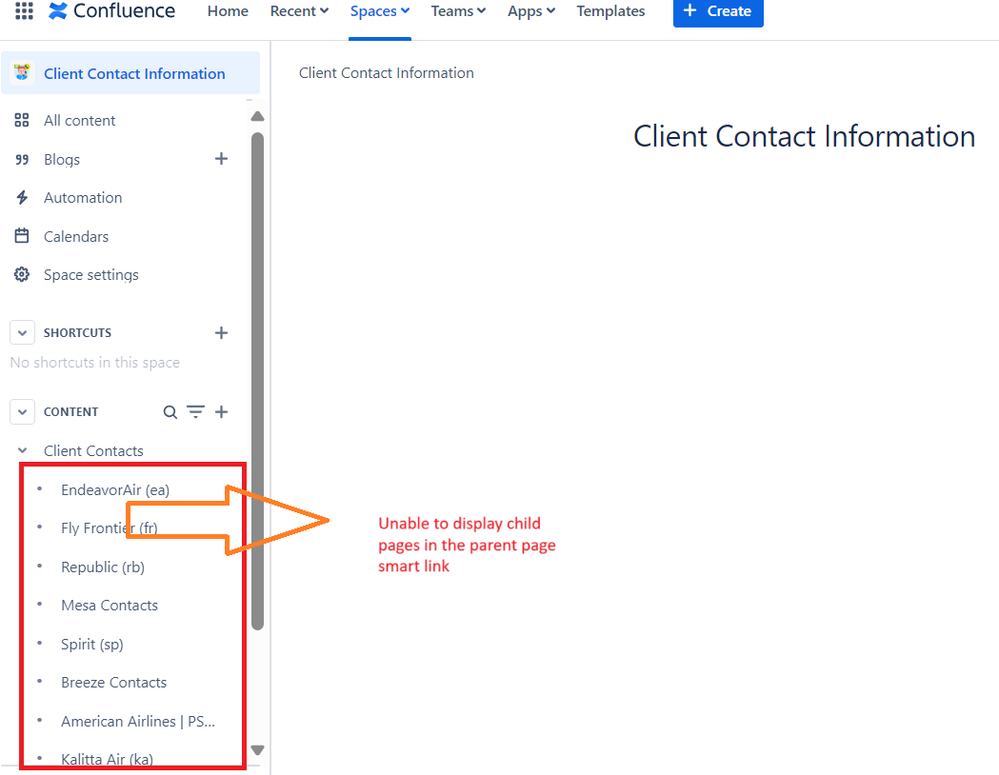Open the Kalitta Air (ka) page
The width and height of the screenshot is (999, 775).
107,759
